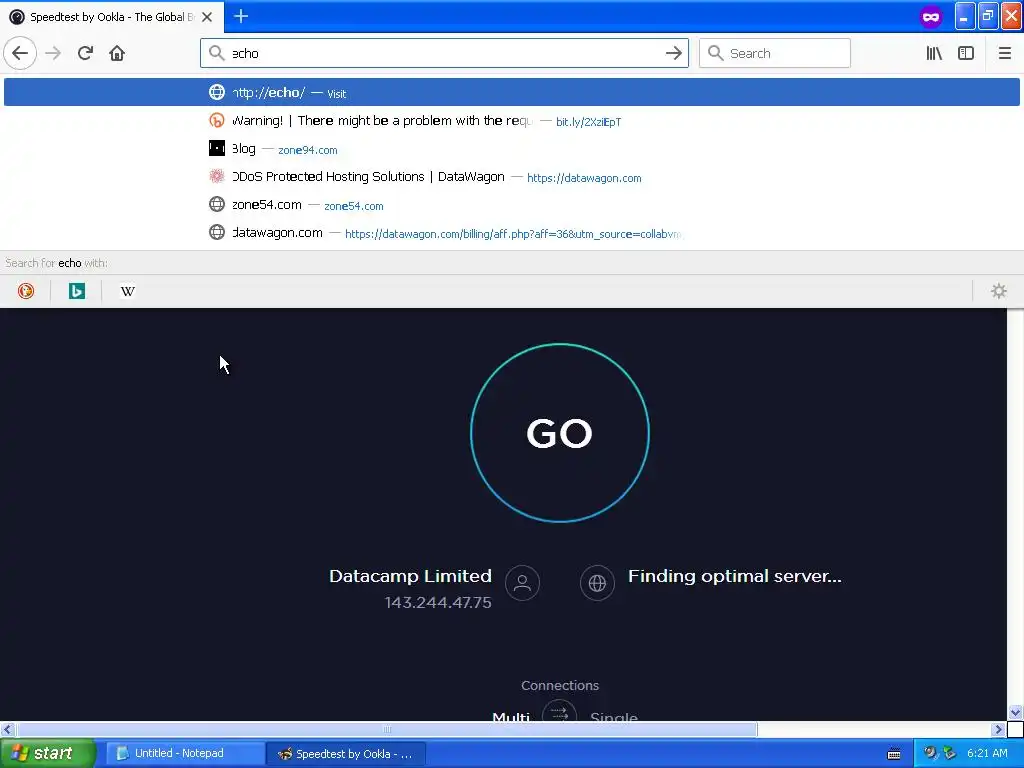Search with Bing engine icon

click(76, 291)
